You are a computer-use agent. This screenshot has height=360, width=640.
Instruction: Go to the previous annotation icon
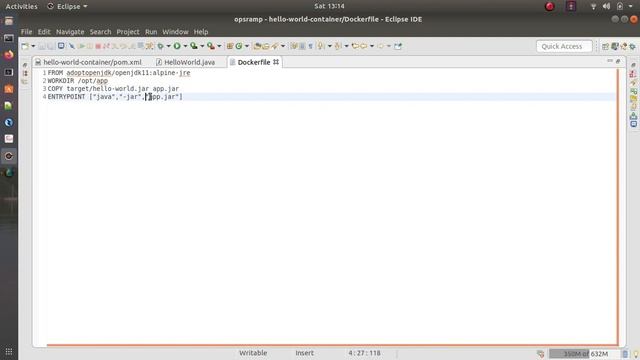[x=338, y=46]
